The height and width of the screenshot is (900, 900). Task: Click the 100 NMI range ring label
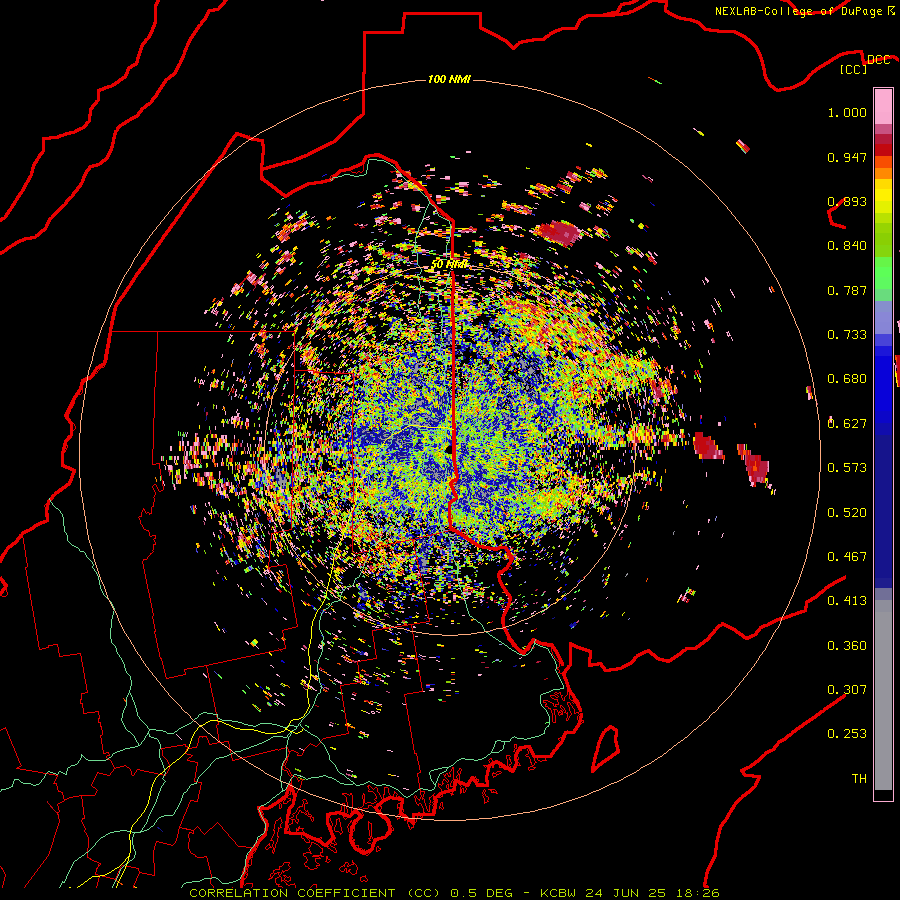coord(449,79)
